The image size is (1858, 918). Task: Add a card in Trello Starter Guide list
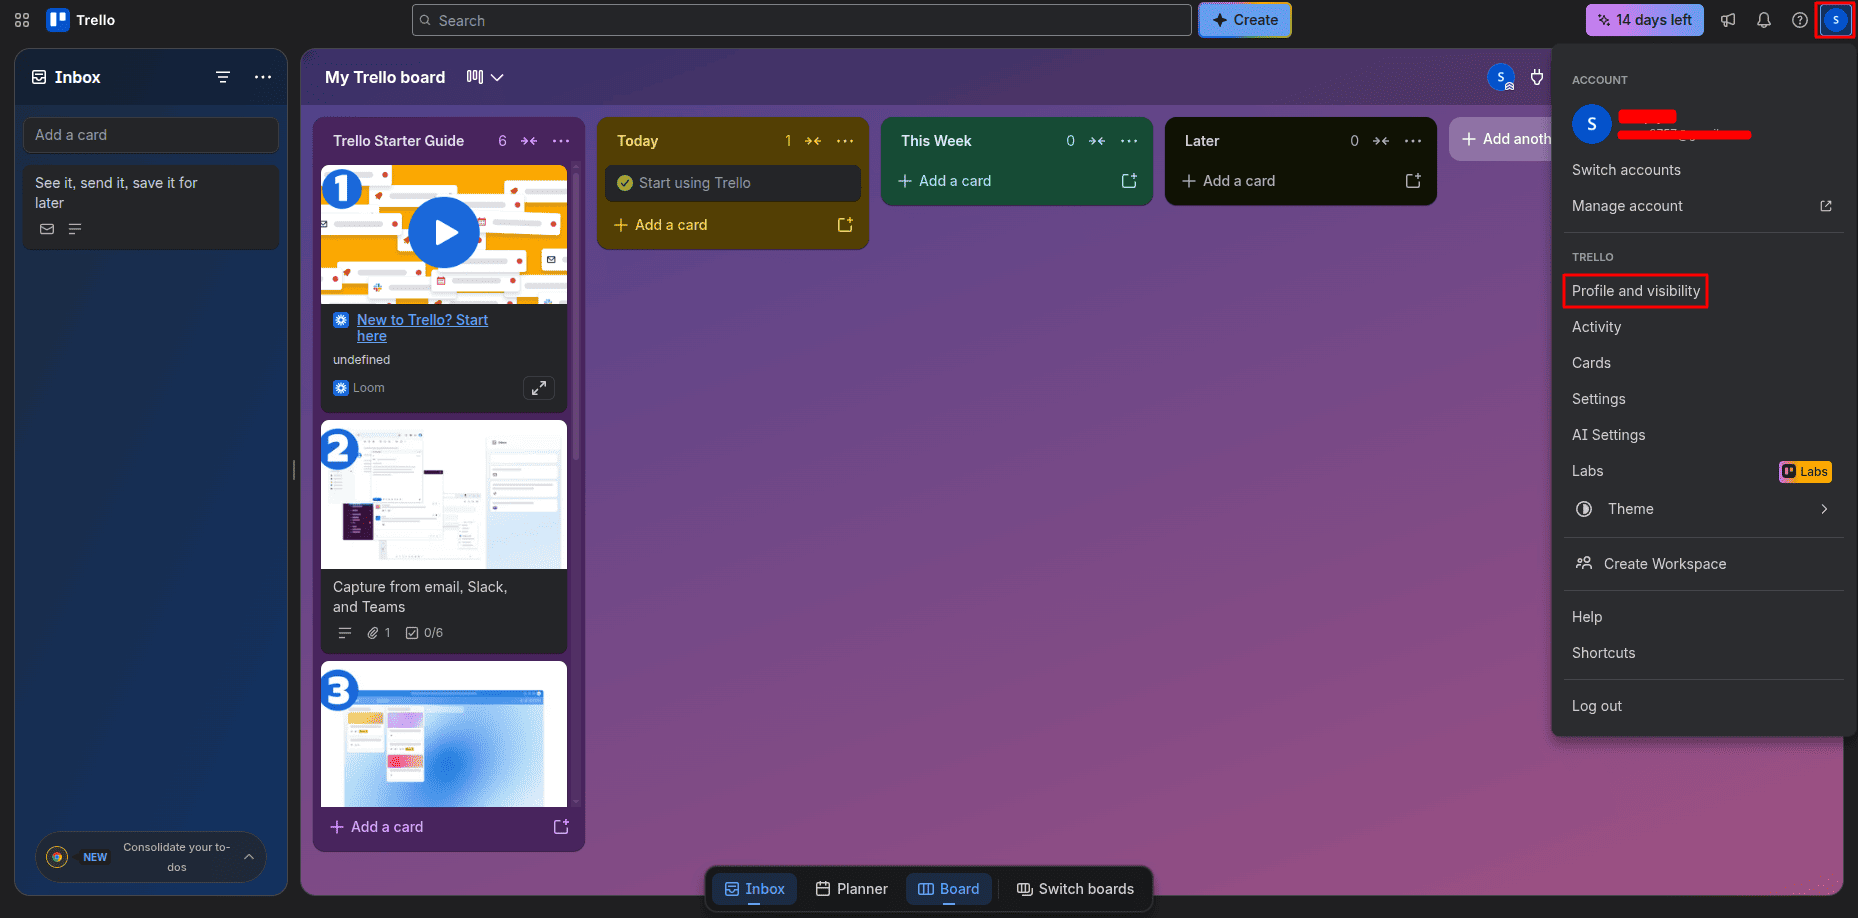(x=377, y=827)
